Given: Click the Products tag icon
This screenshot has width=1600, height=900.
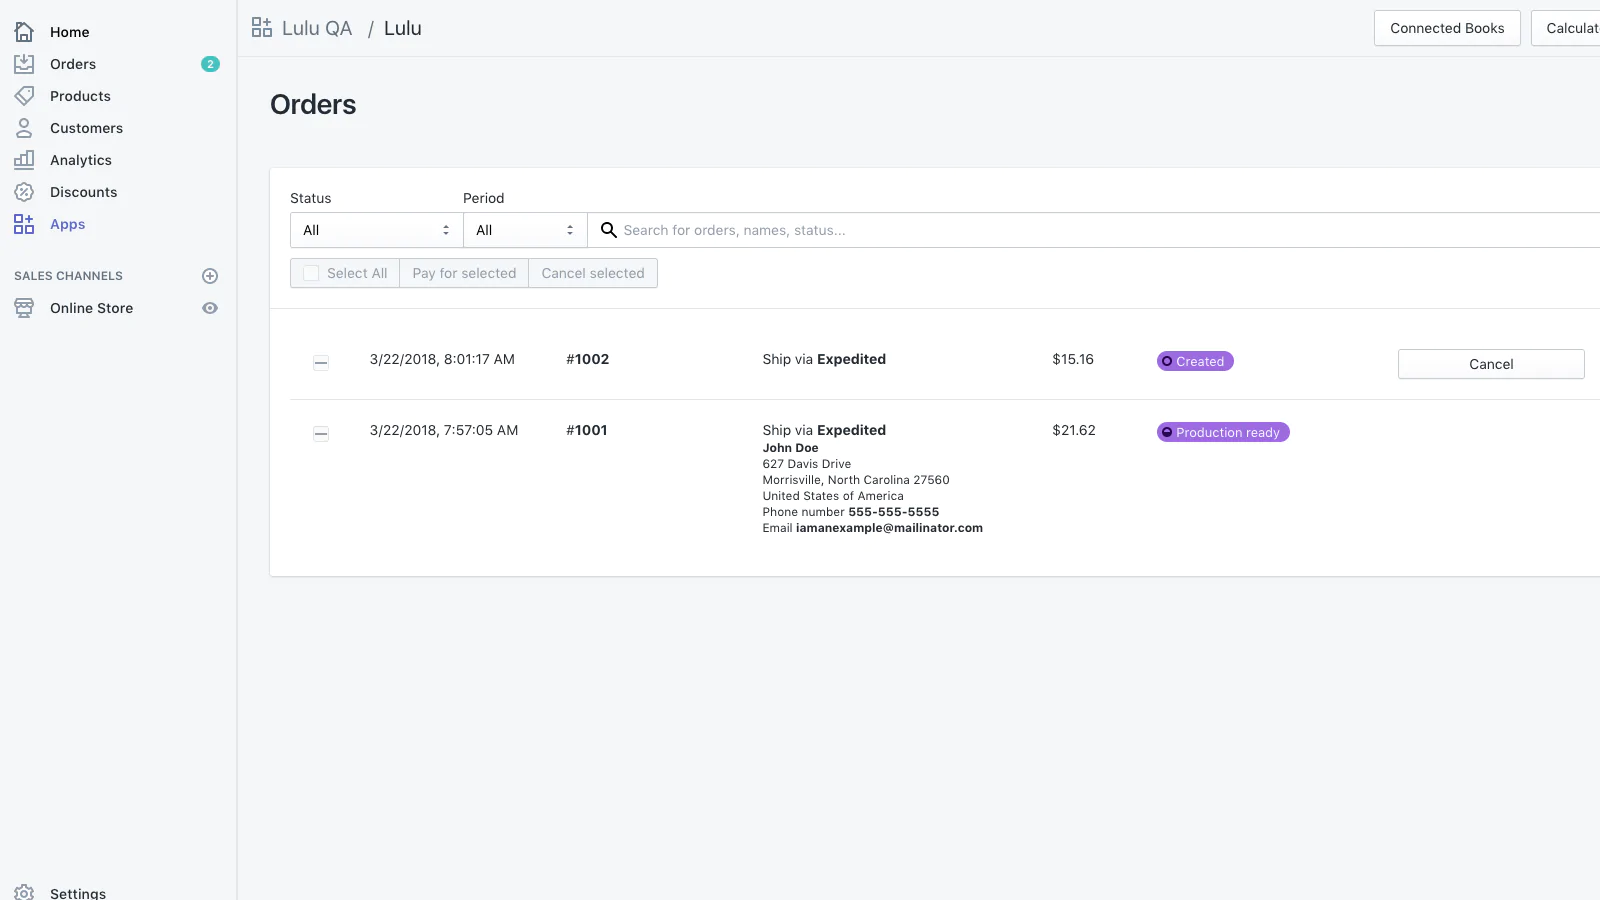Looking at the screenshot, I should point(24,96).
